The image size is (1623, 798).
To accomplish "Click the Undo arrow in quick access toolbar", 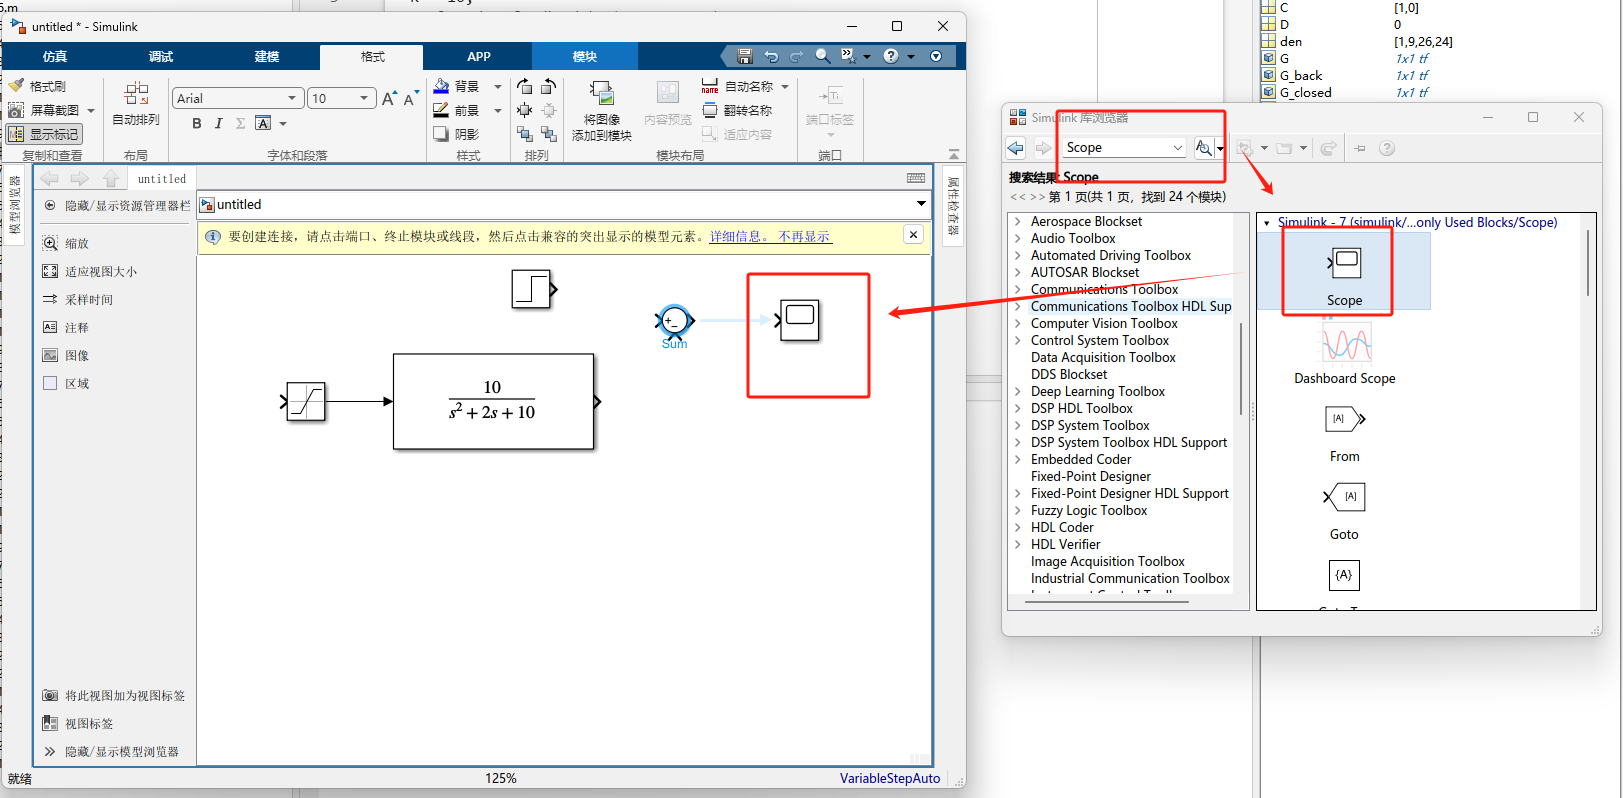I will 771,56.
